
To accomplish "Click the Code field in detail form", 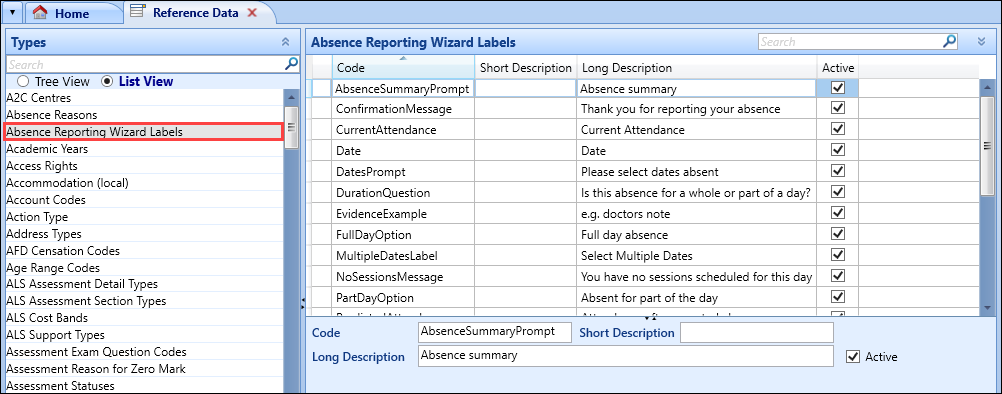I will (495, 332).
